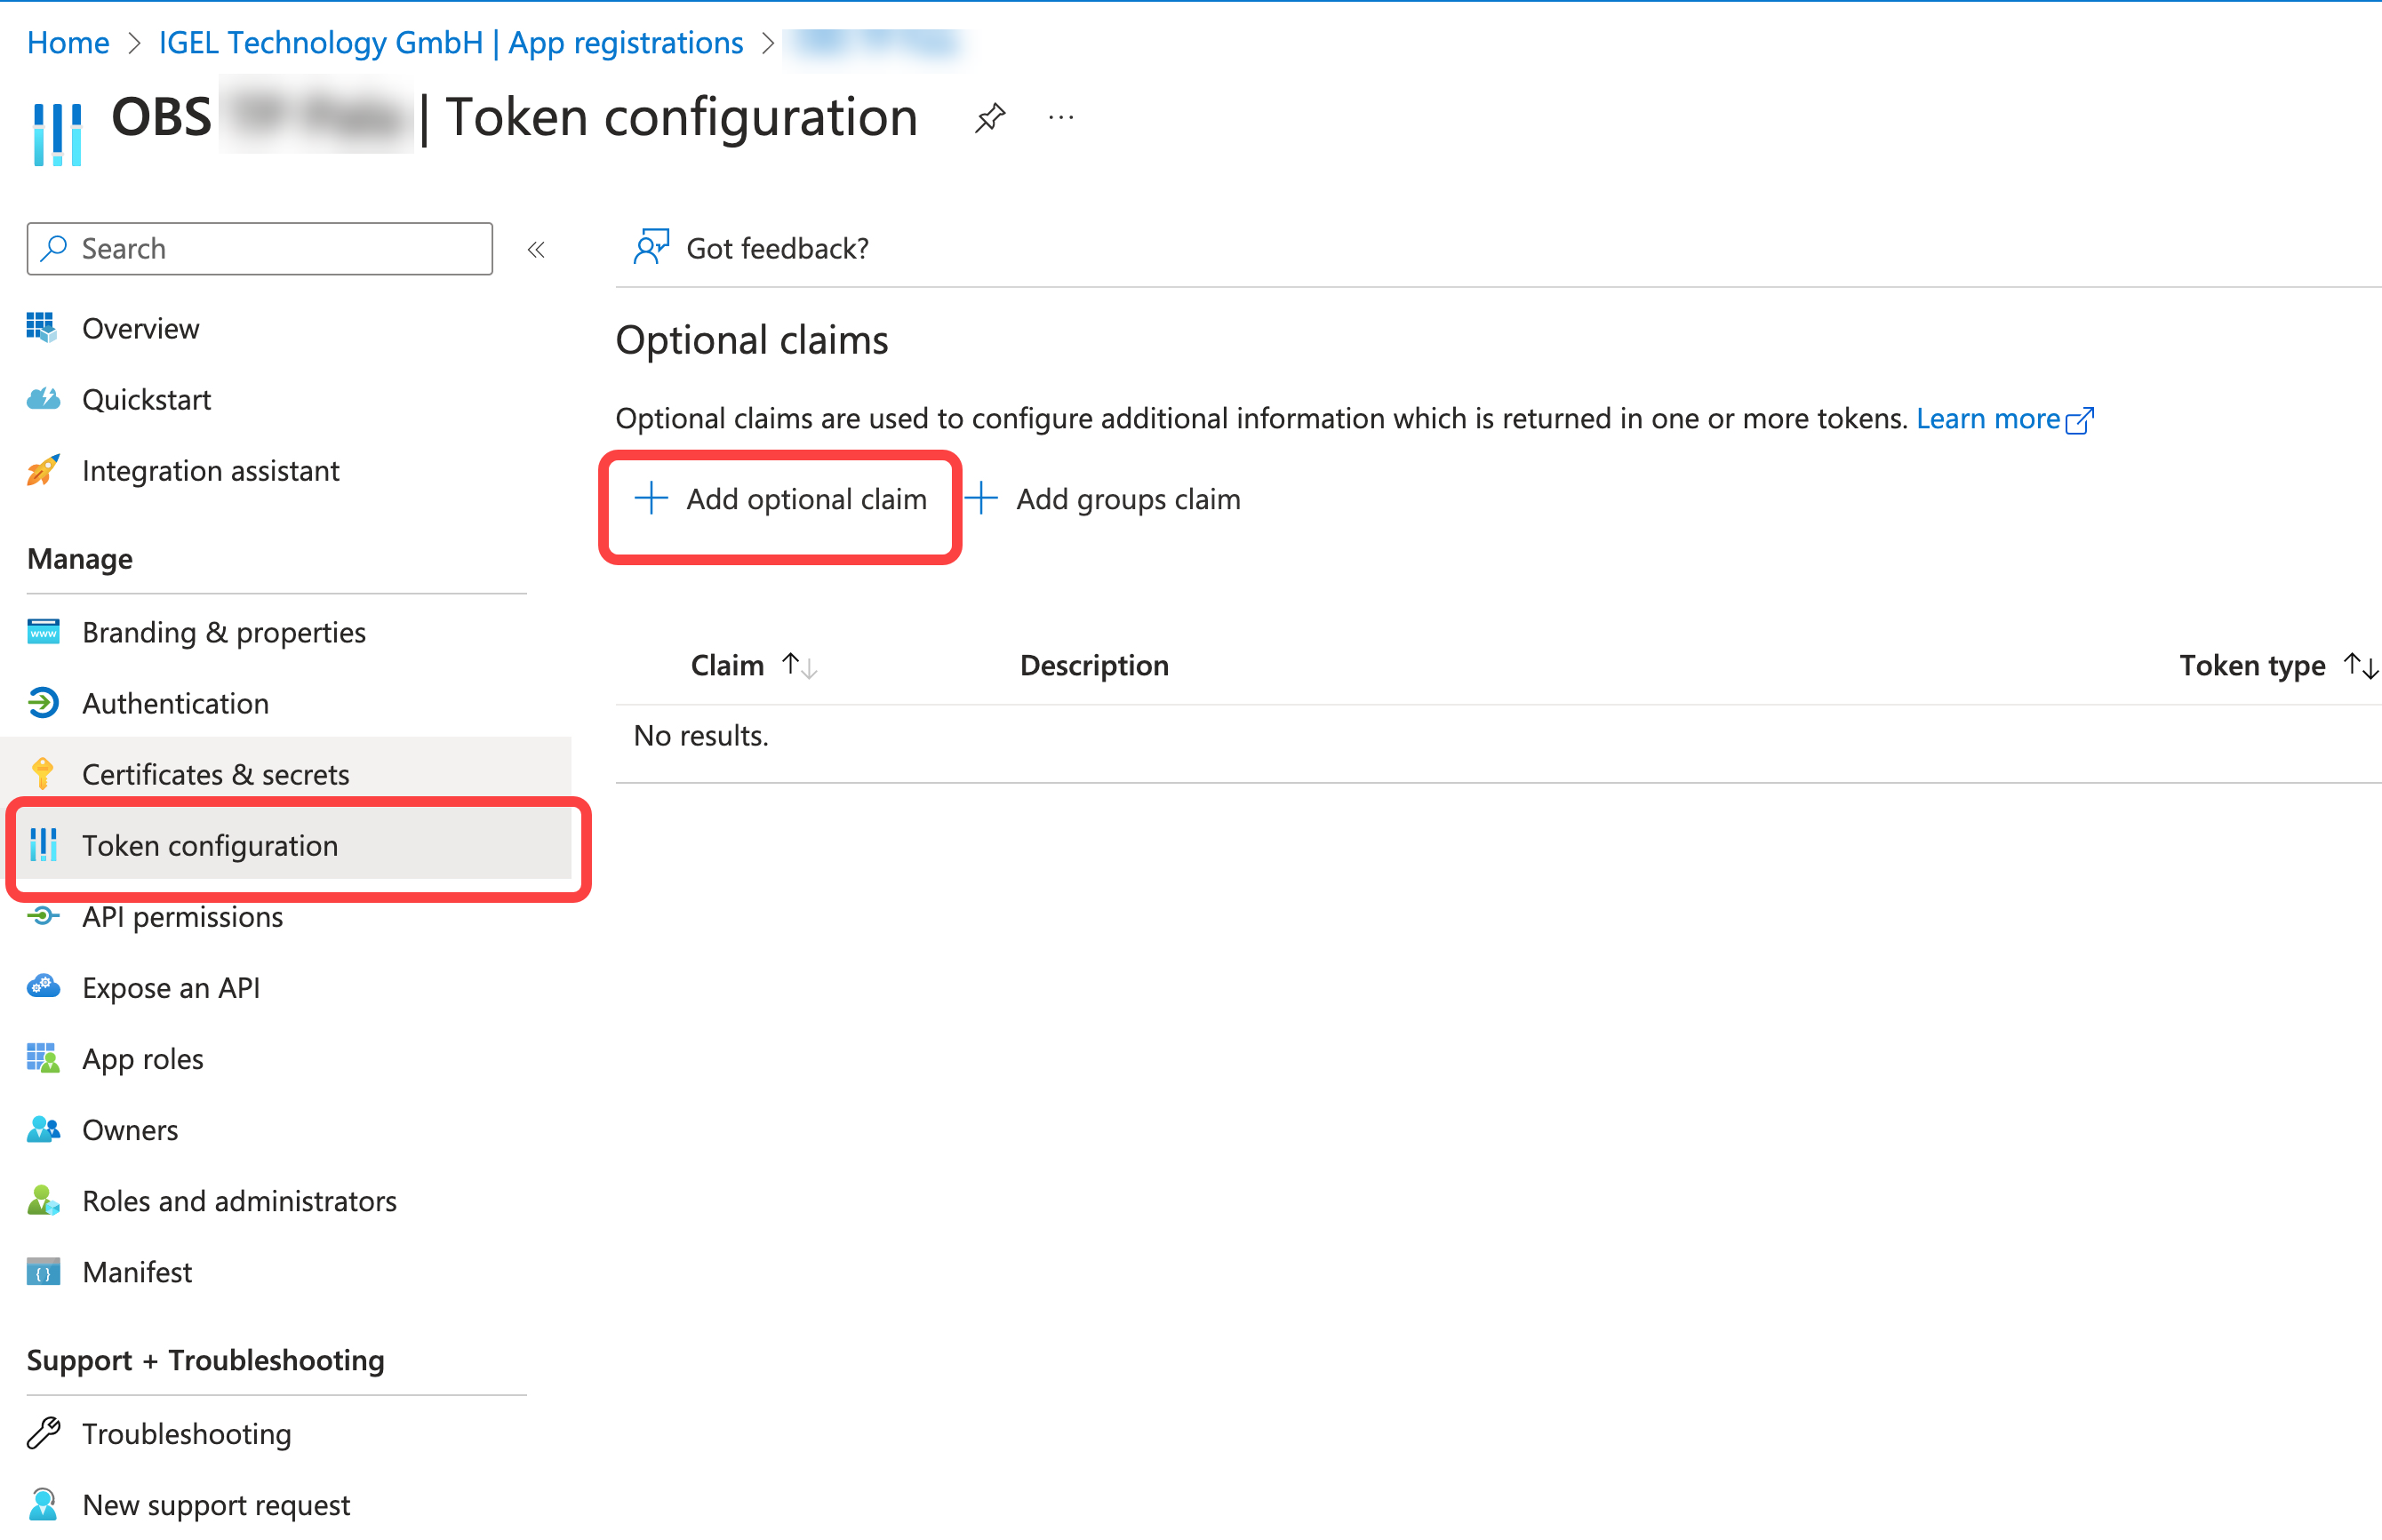Go to Home breadcrumb

click(68, 43)
